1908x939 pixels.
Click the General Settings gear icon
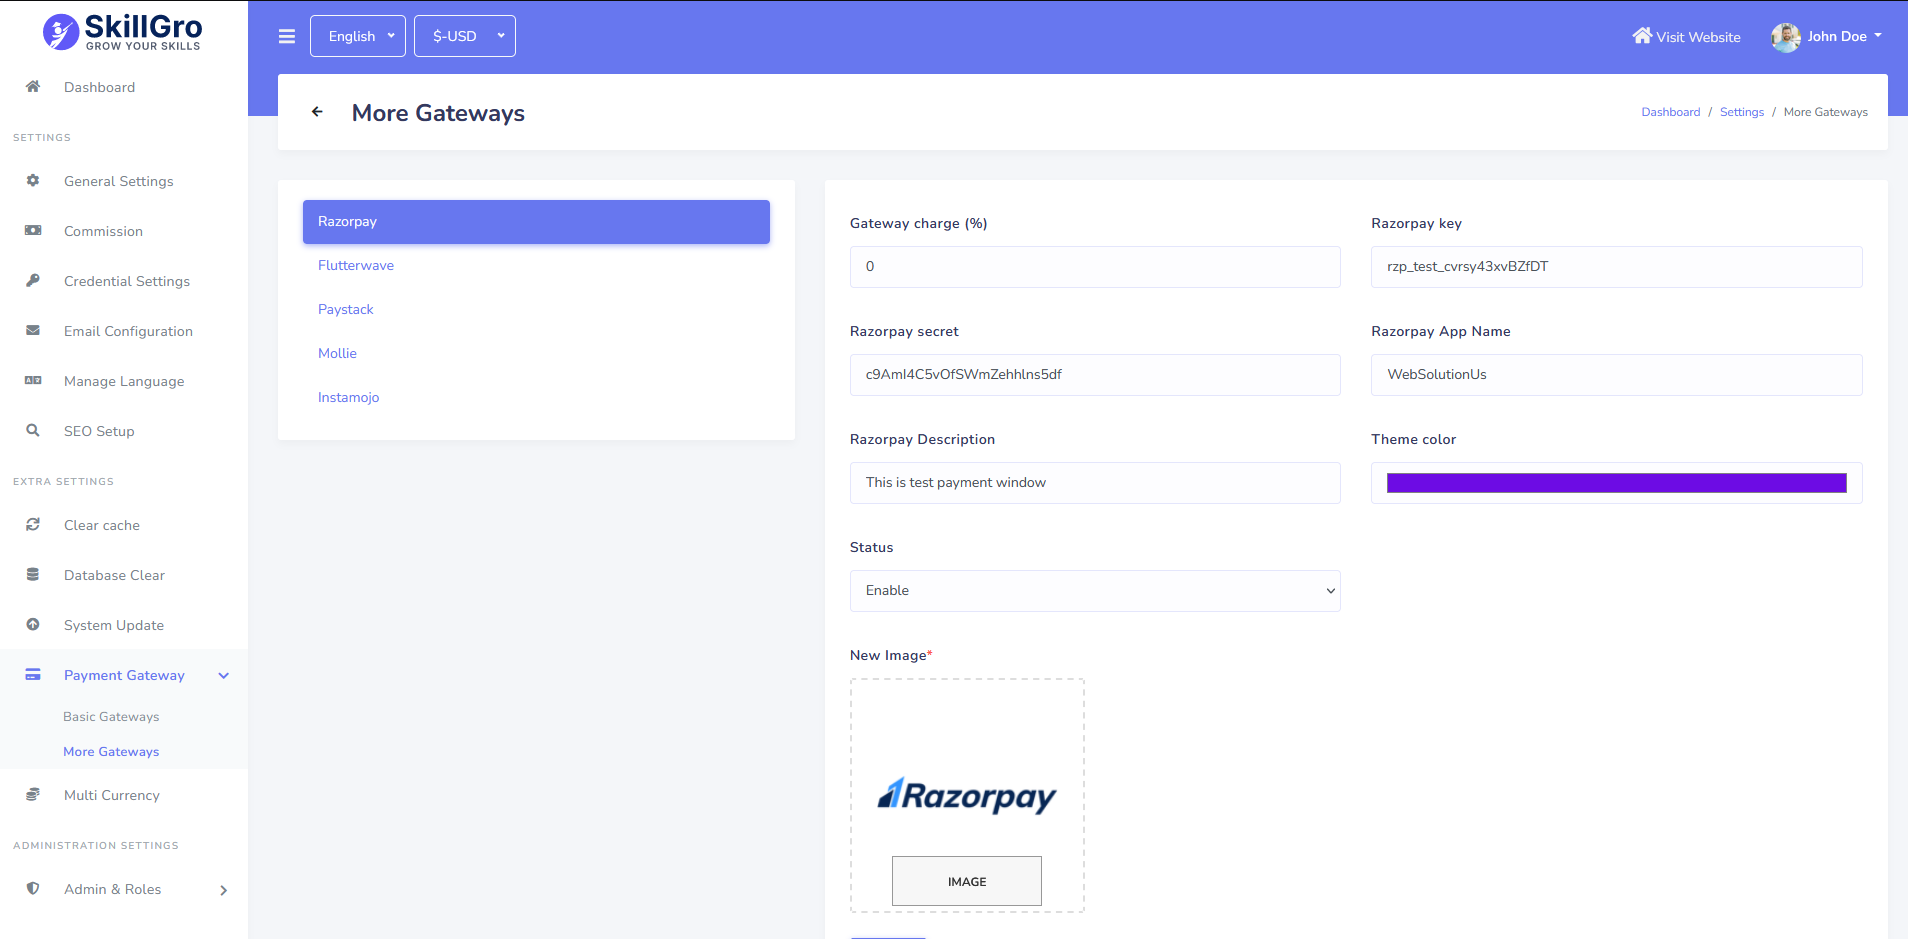coord(33,180)
